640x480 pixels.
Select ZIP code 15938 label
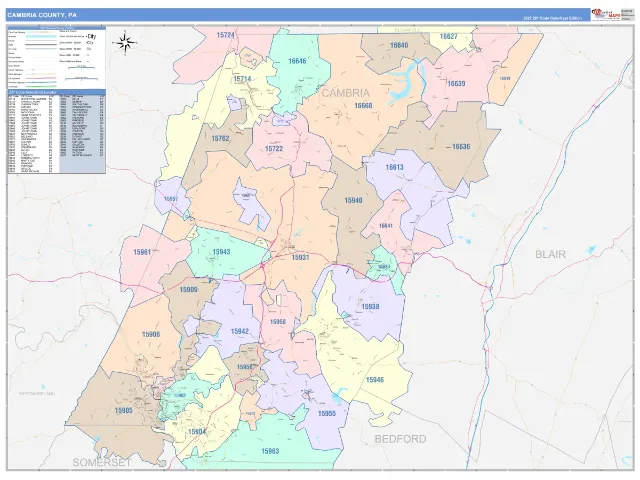point(370,307)
